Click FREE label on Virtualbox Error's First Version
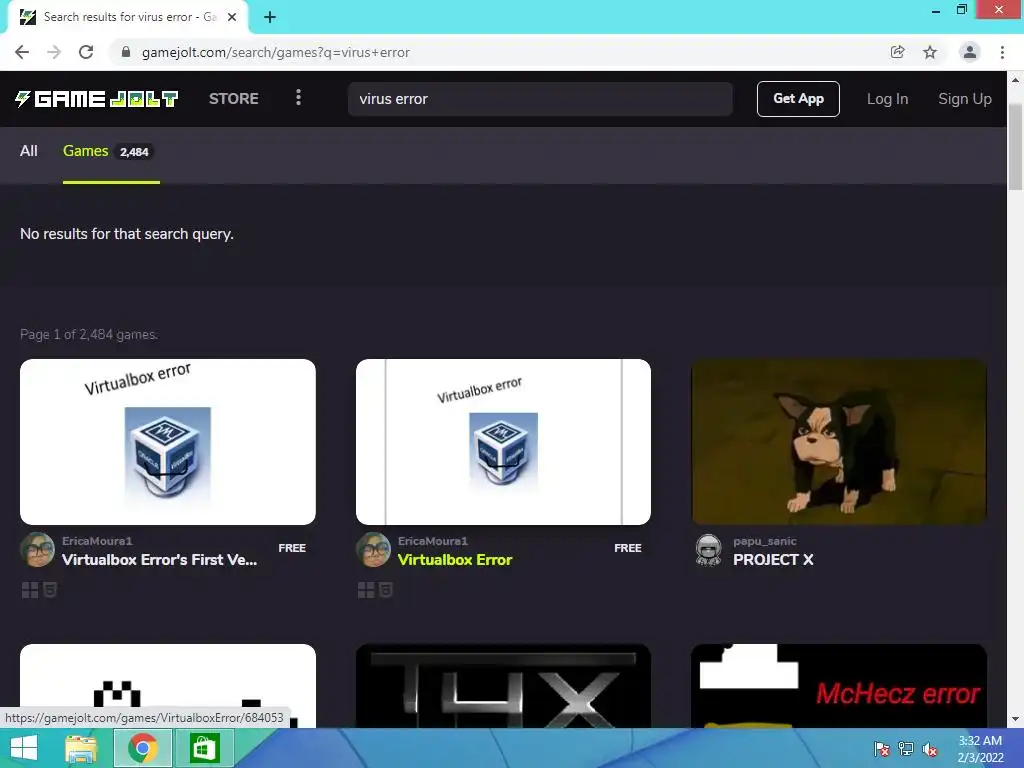This screenshot has height=768, width=1024. click(x=292, y=548)
